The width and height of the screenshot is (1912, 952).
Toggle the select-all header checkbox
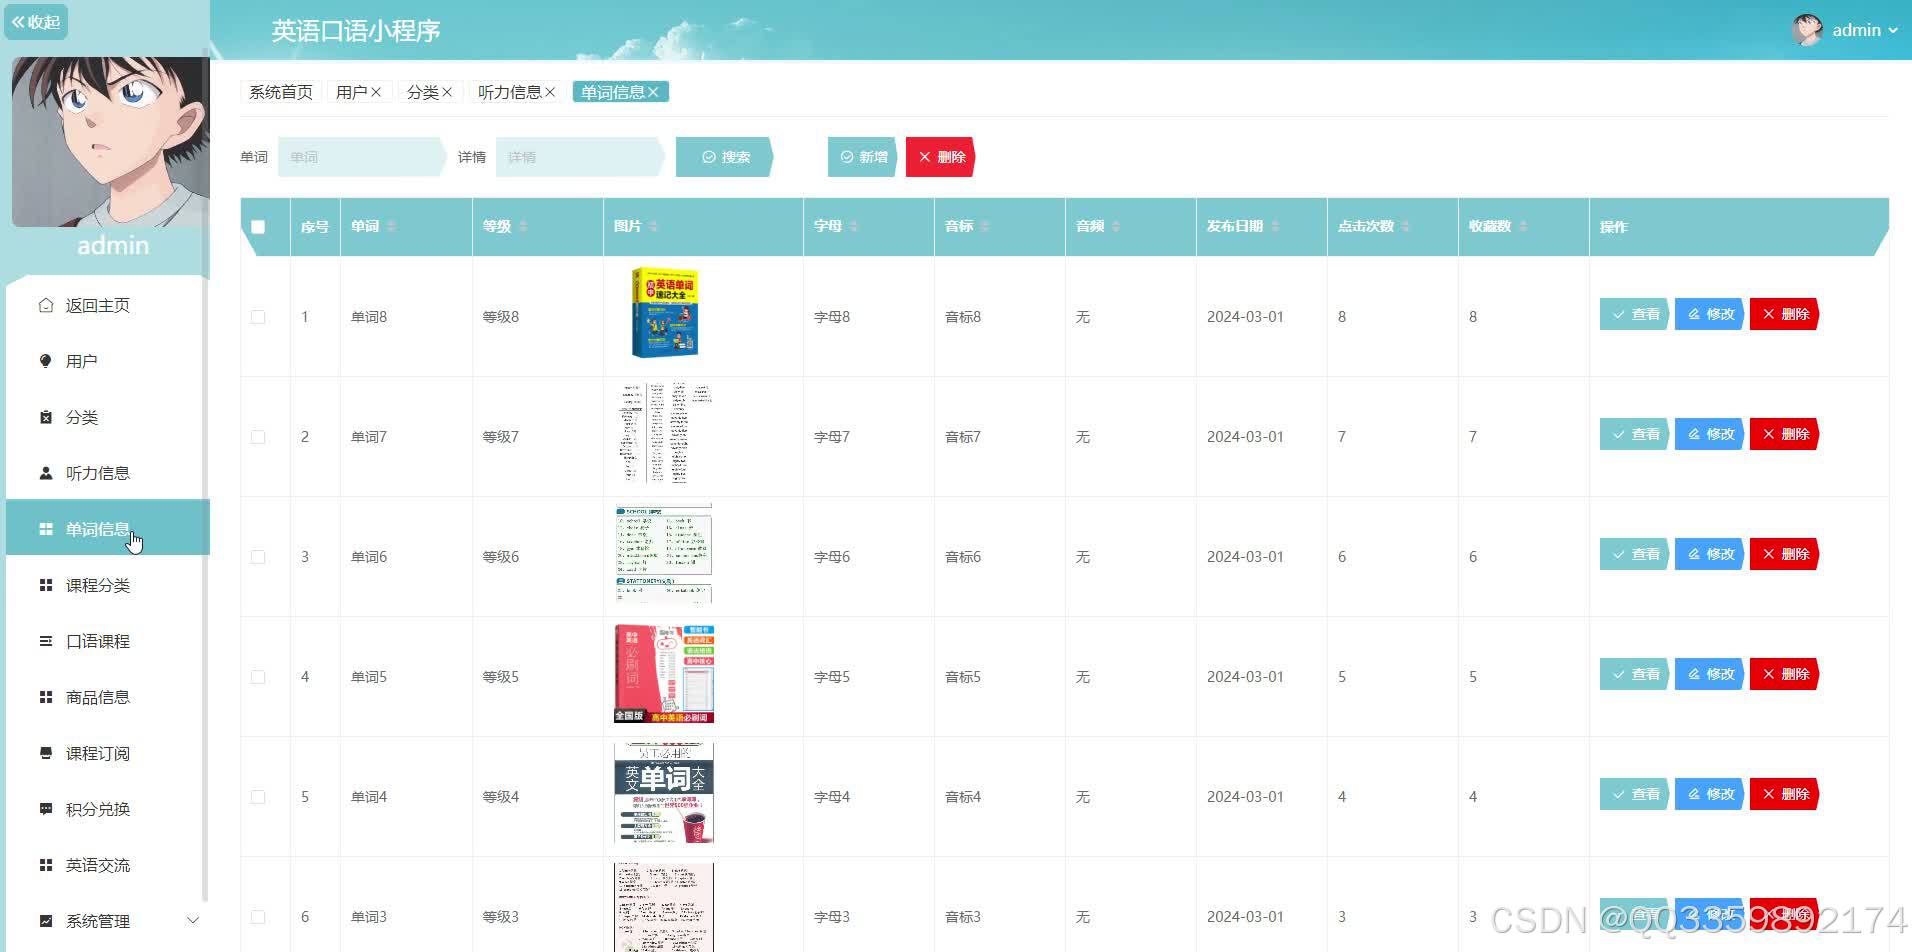pos(258,227)
